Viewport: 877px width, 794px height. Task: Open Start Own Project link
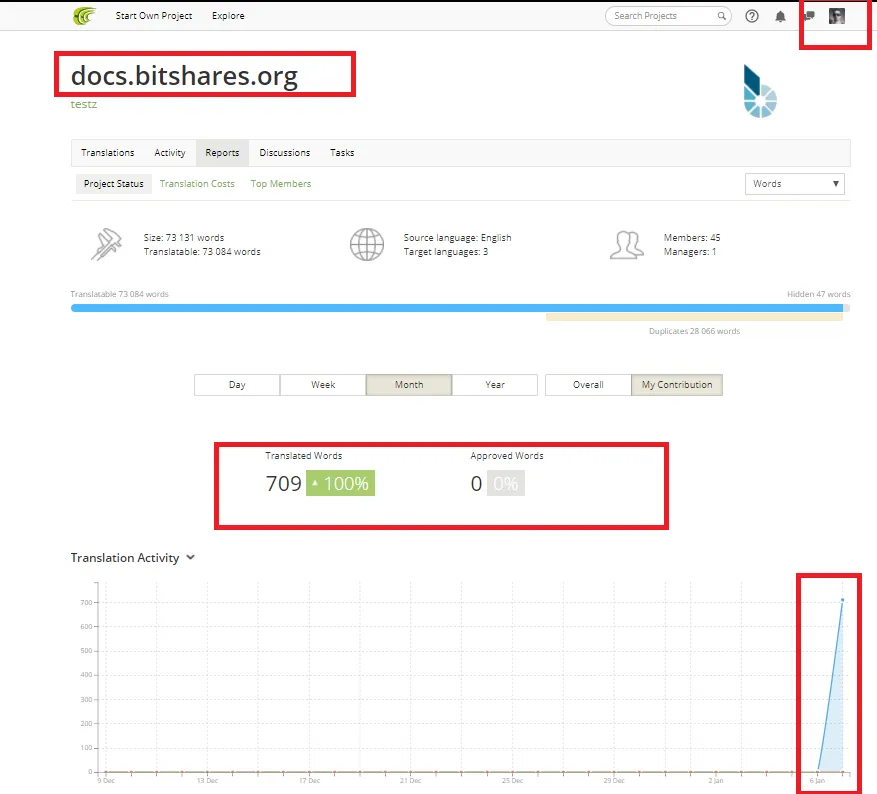[x=154, y=16]
